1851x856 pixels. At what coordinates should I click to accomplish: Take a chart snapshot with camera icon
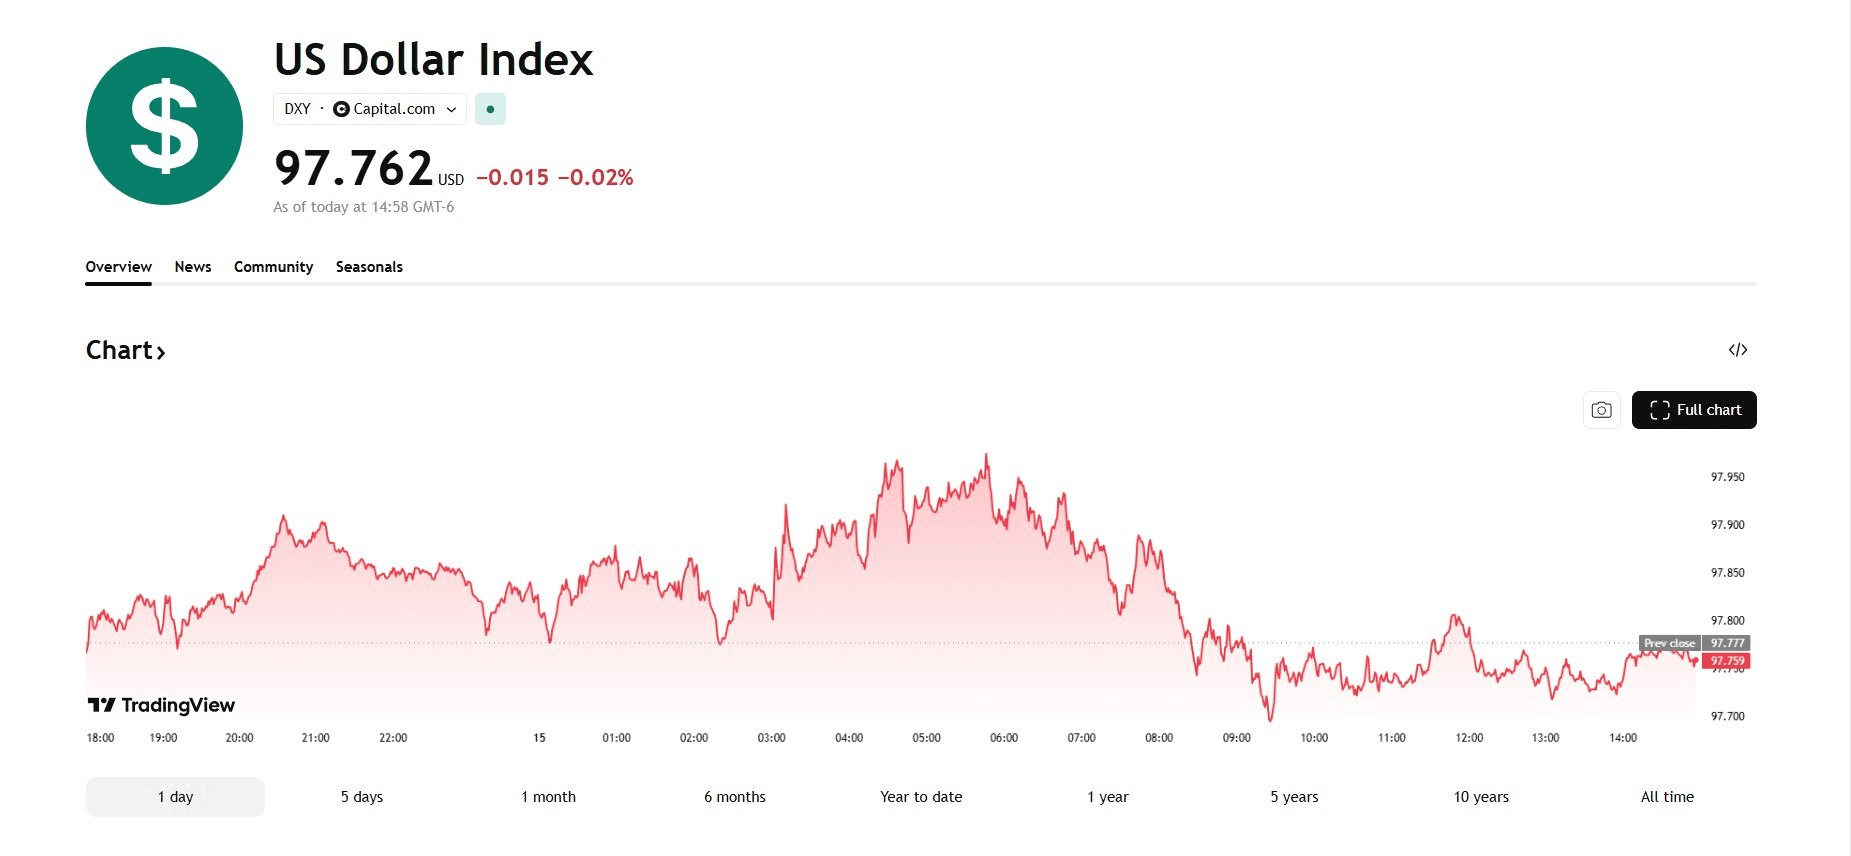coord(1601,410)
